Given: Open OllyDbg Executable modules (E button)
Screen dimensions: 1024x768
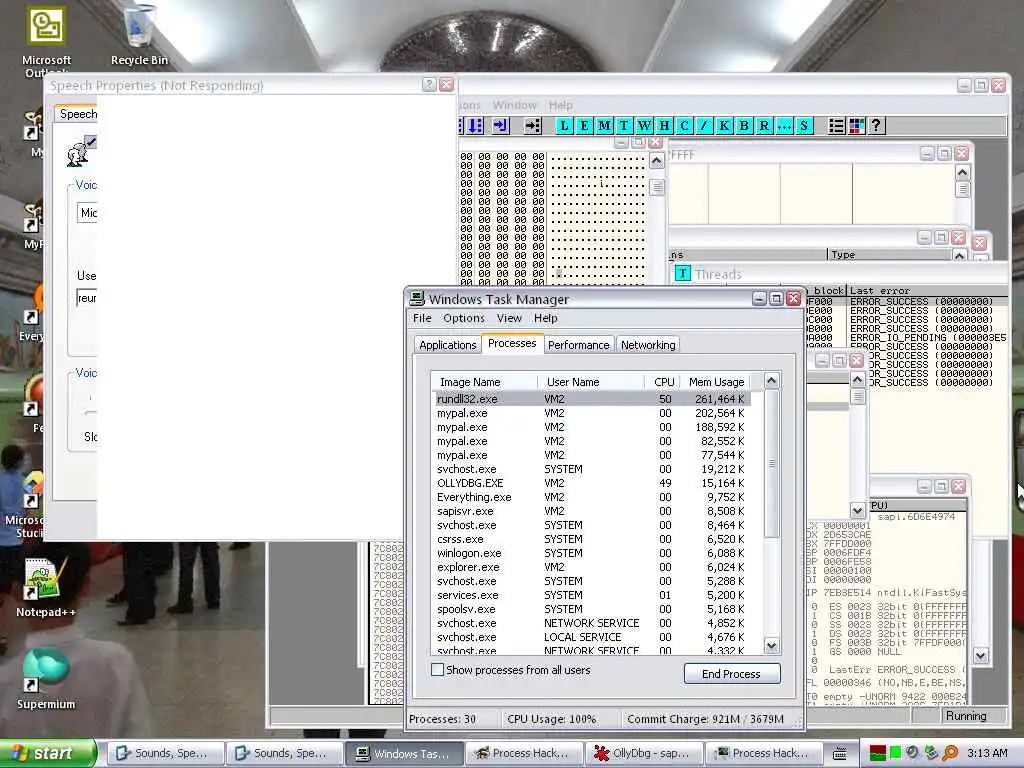Looking at the screenshot, I should tap(584, 126).
